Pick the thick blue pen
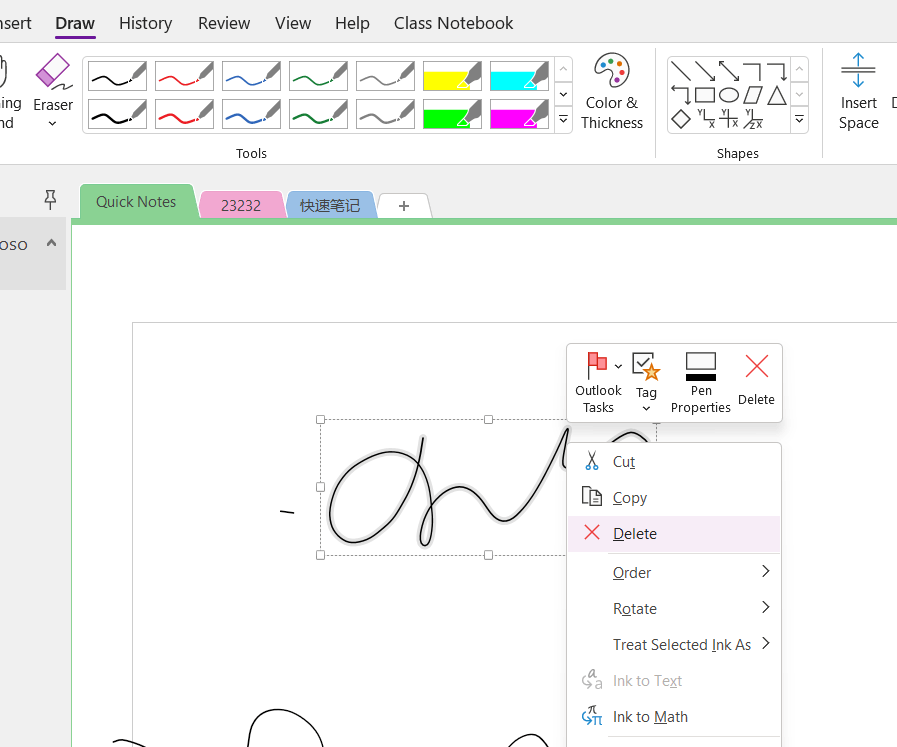The image size is (897, 747). 251,113
